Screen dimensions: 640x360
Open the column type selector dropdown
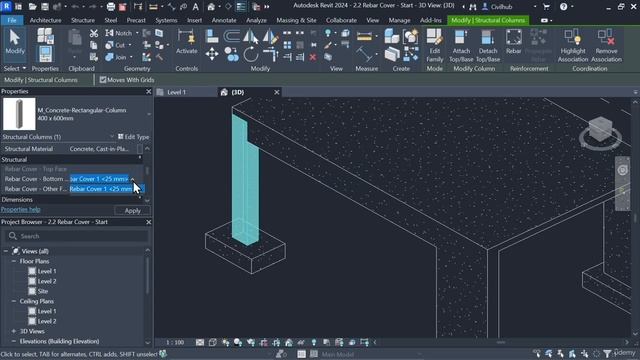[149, 114]
